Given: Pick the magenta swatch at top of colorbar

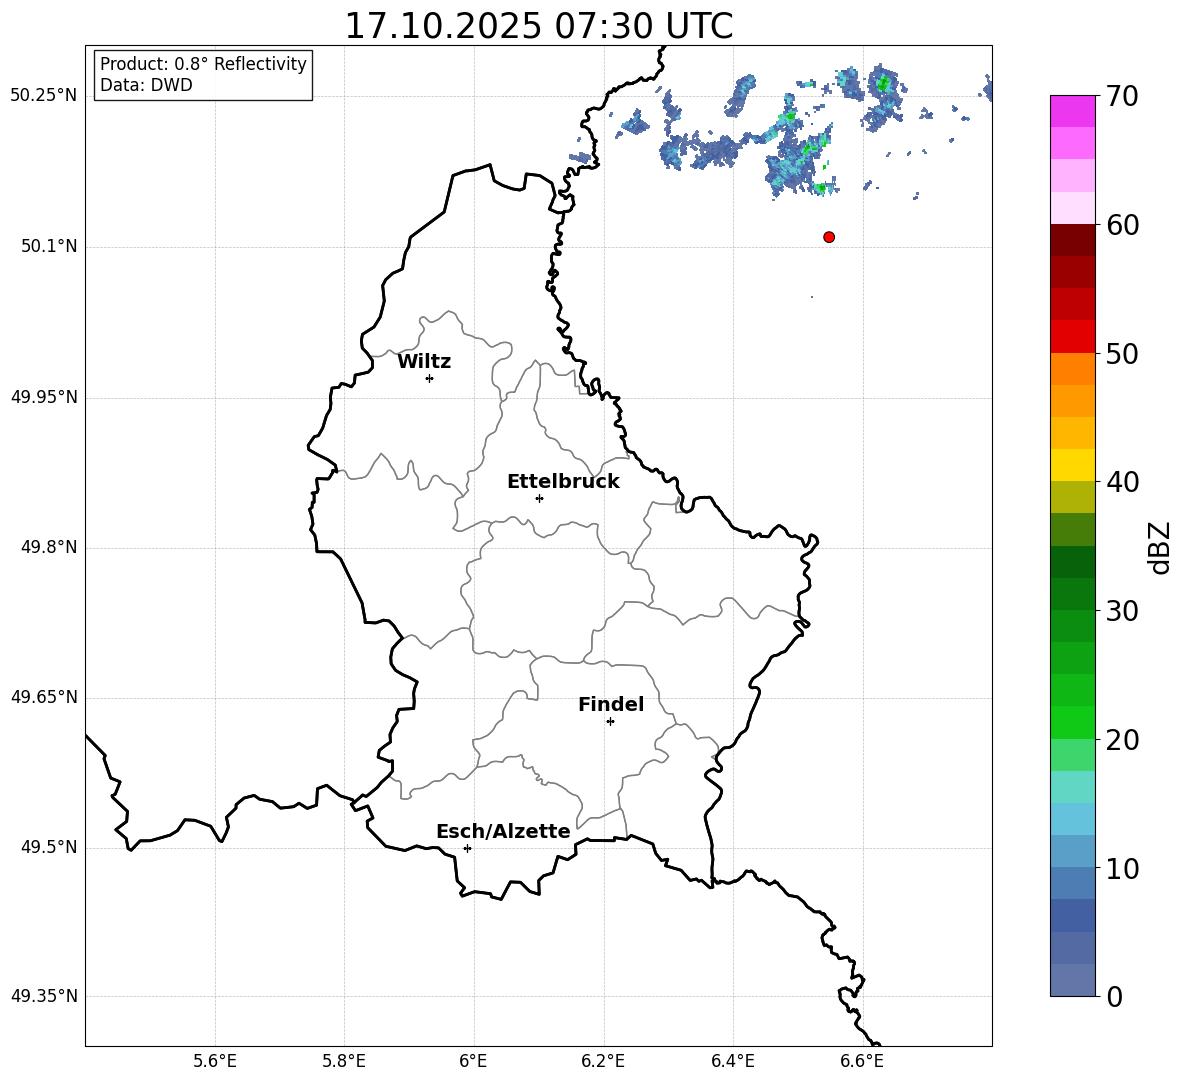Looking at the screenshot, I should [1072, 111].
